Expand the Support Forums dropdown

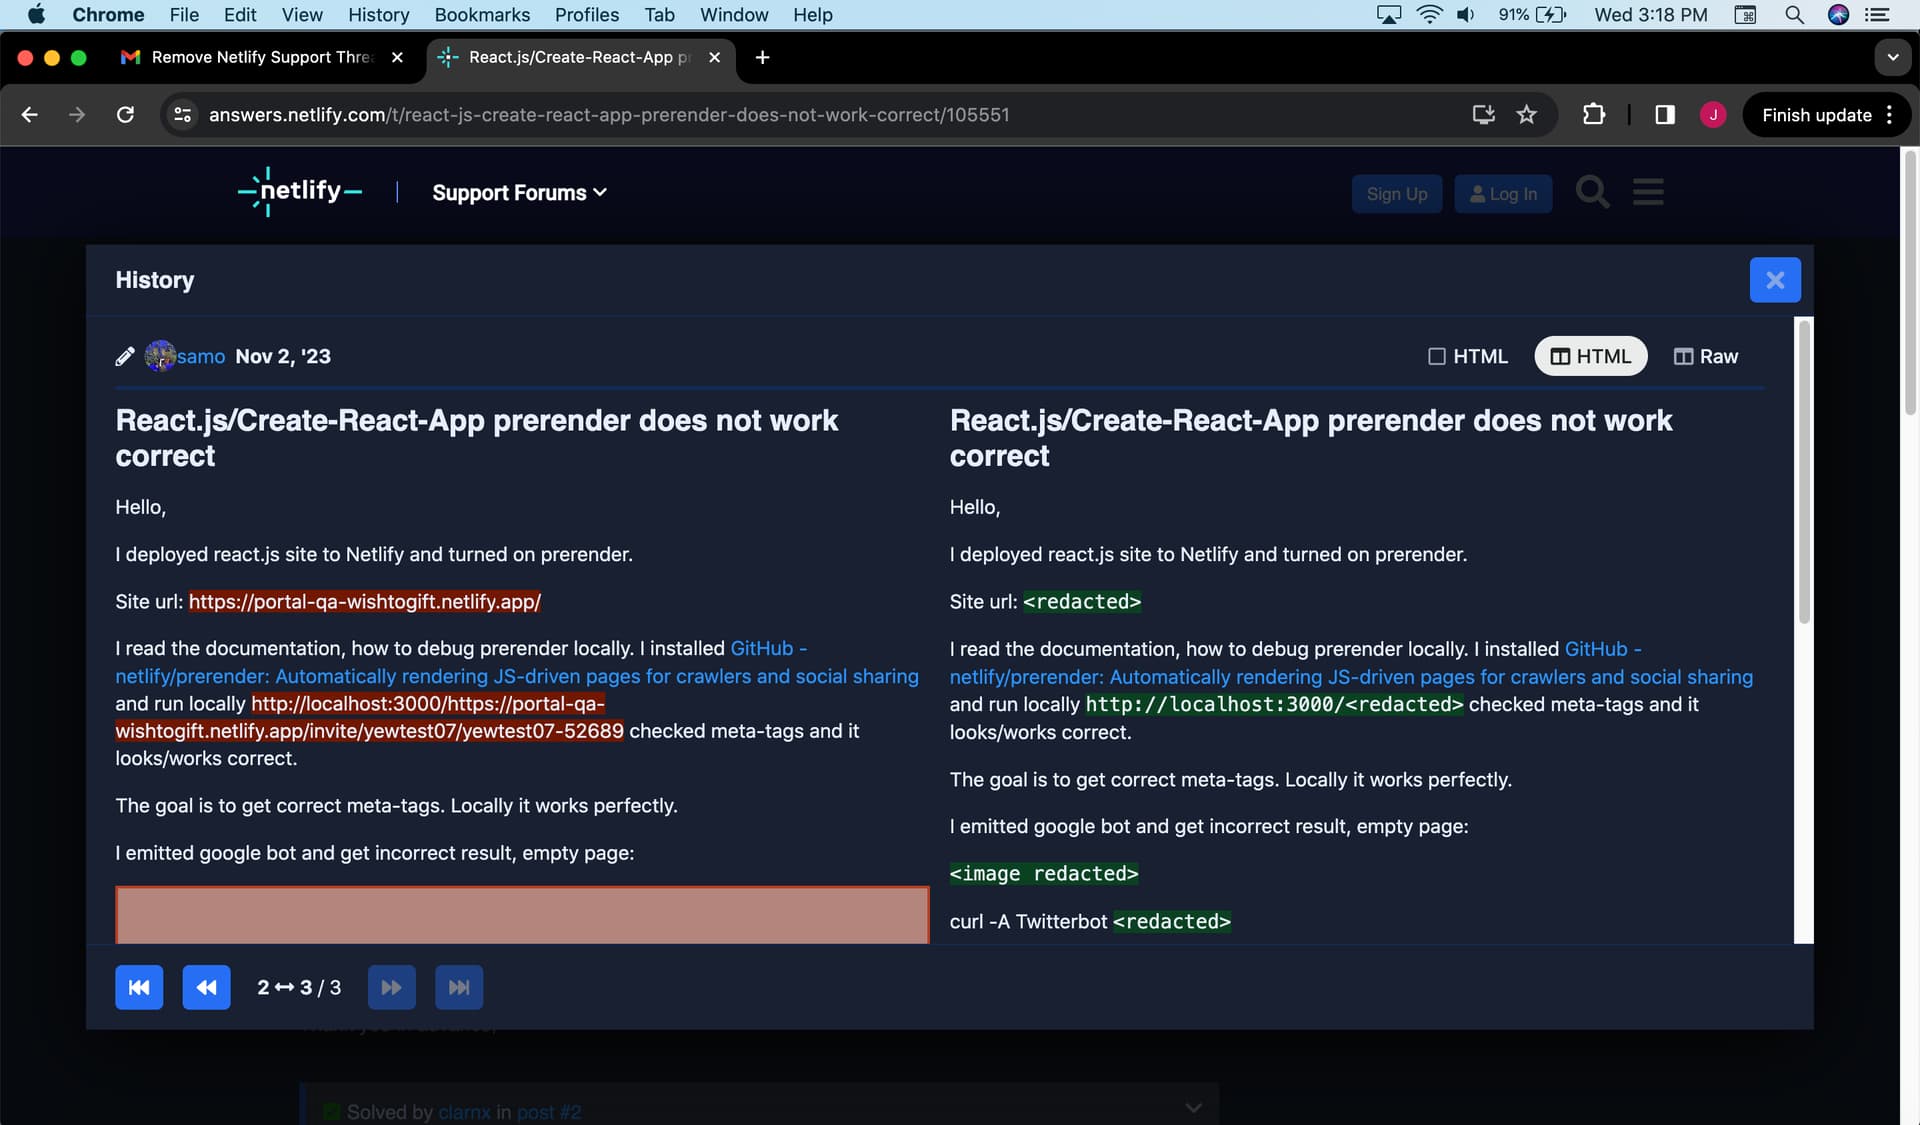[519, 192]
